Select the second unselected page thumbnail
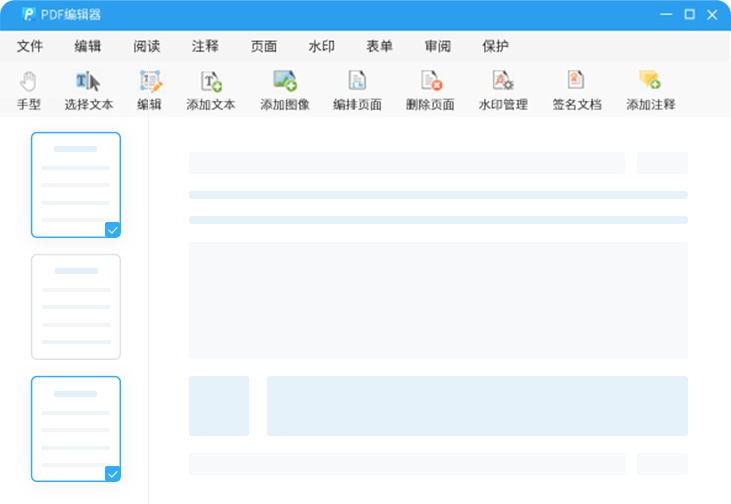731x504 pixels. [x=76, y=307]
